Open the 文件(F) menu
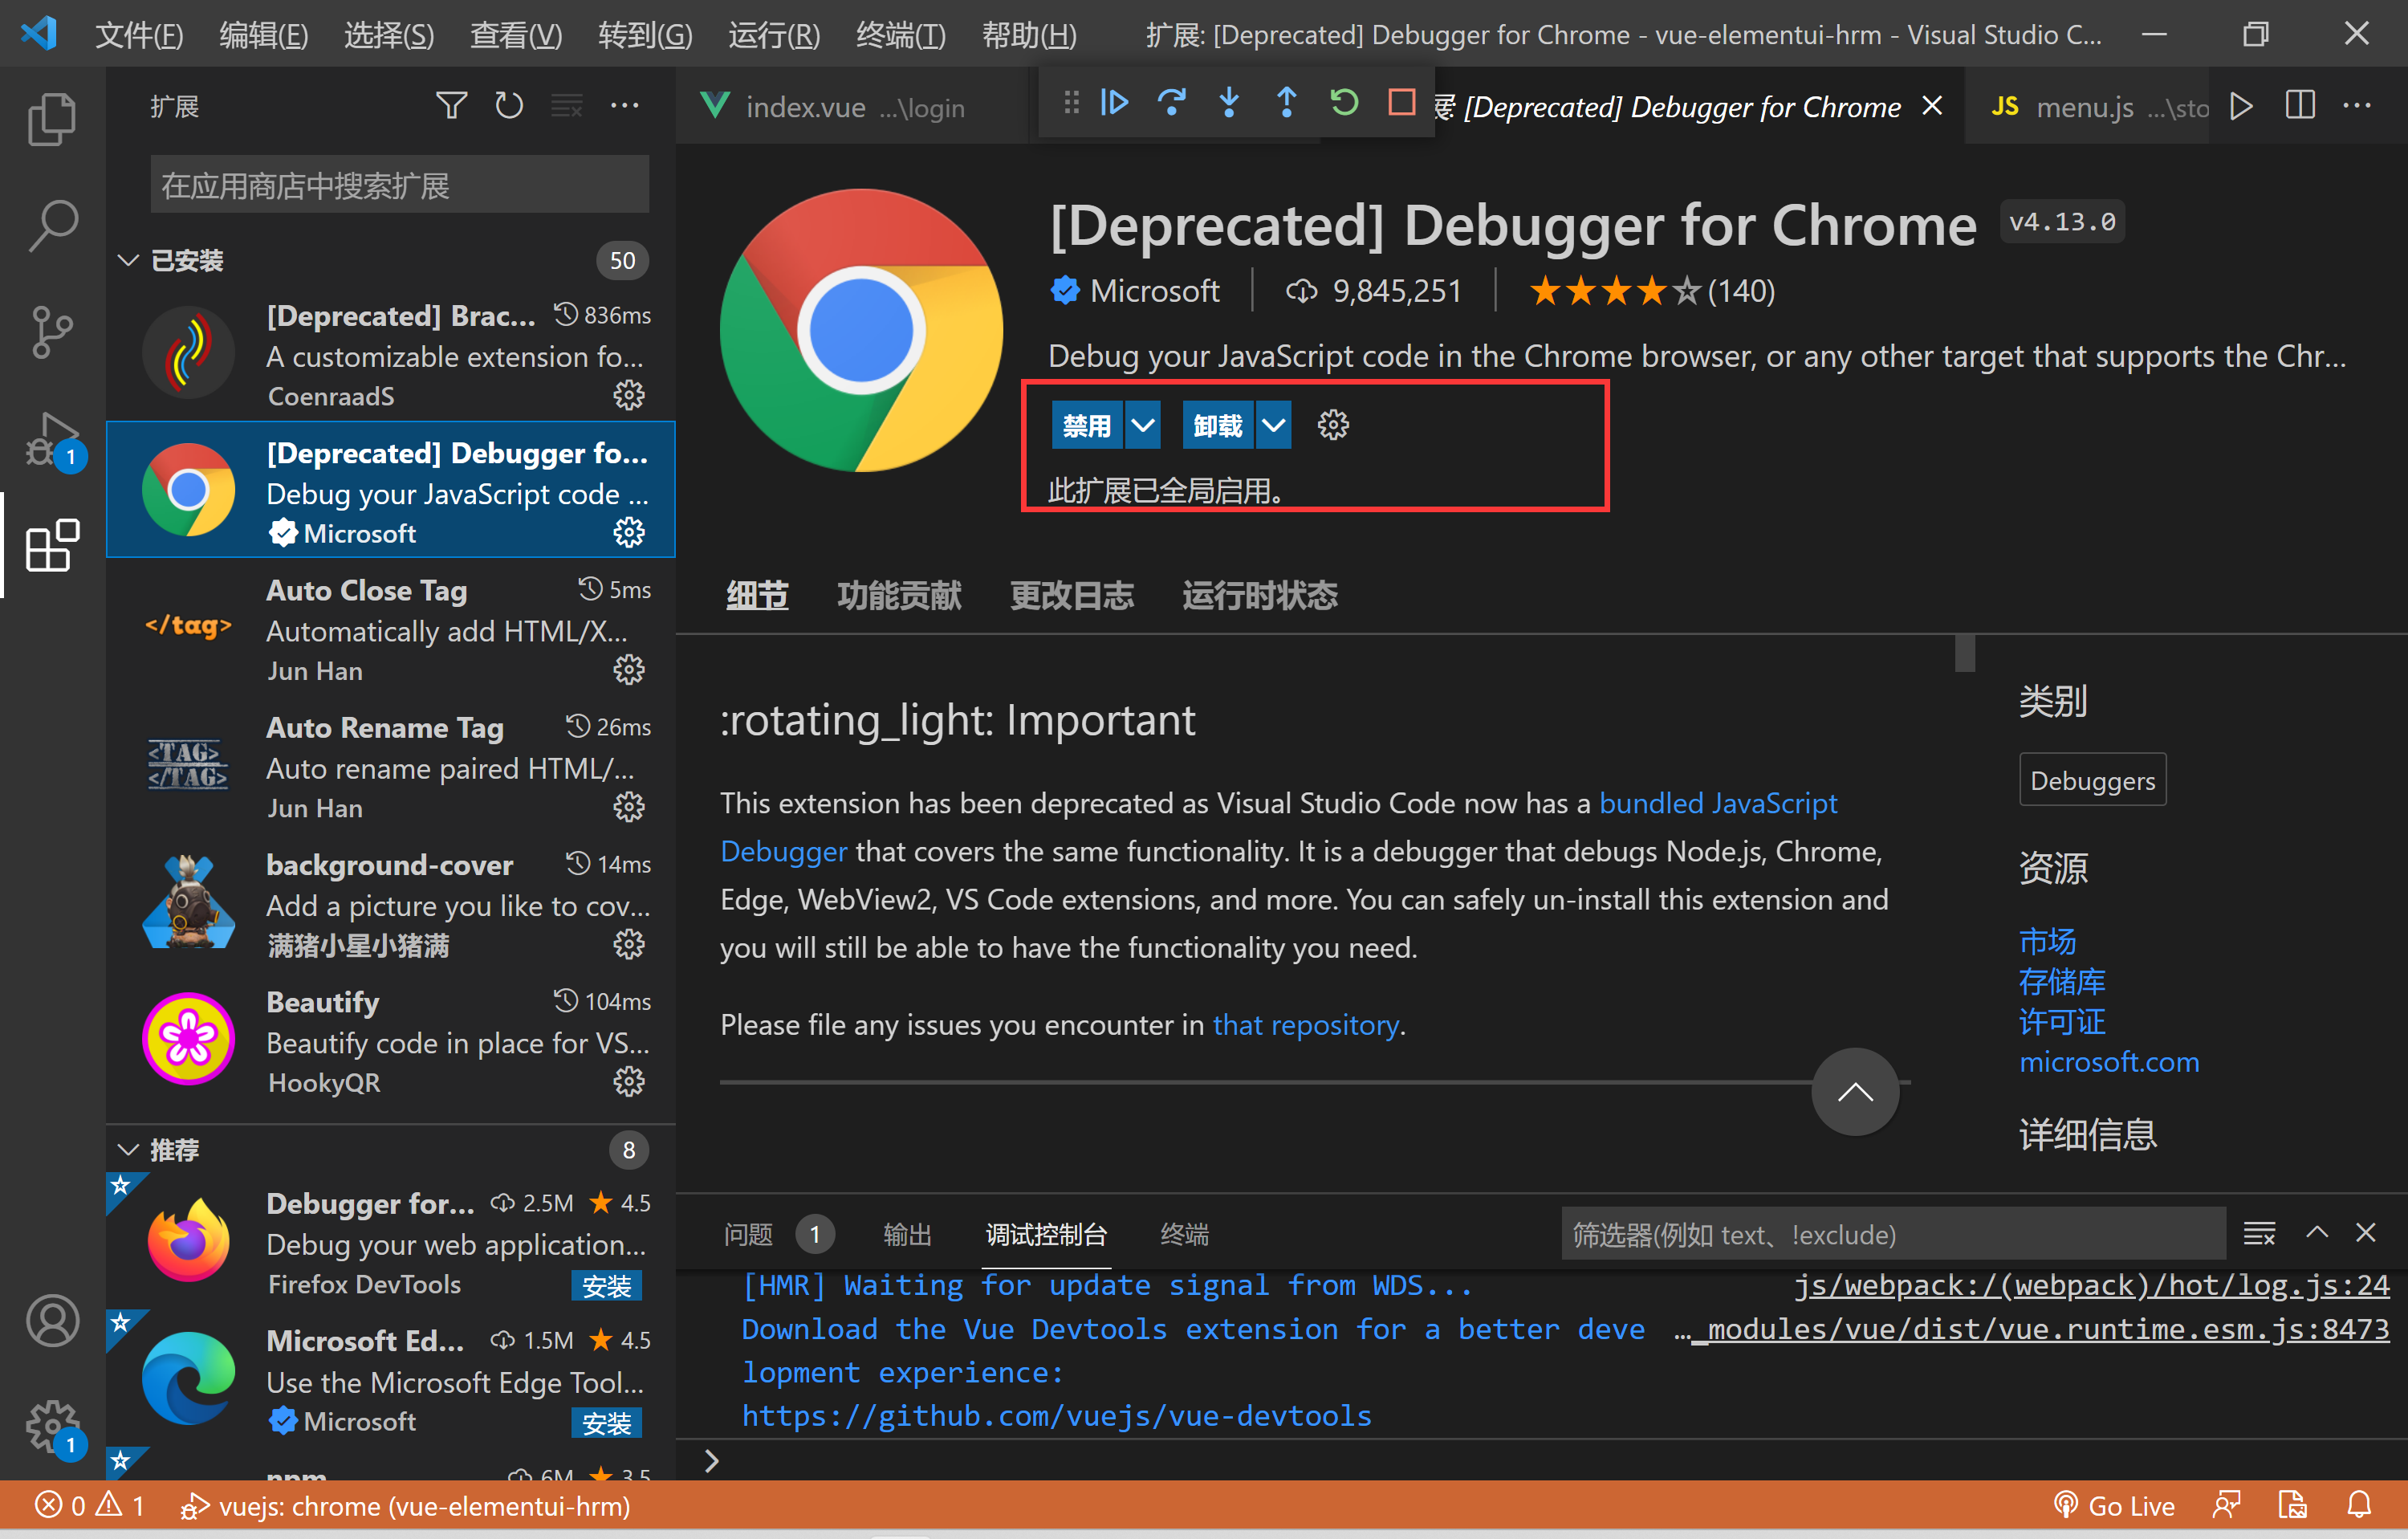 (139, 35)
